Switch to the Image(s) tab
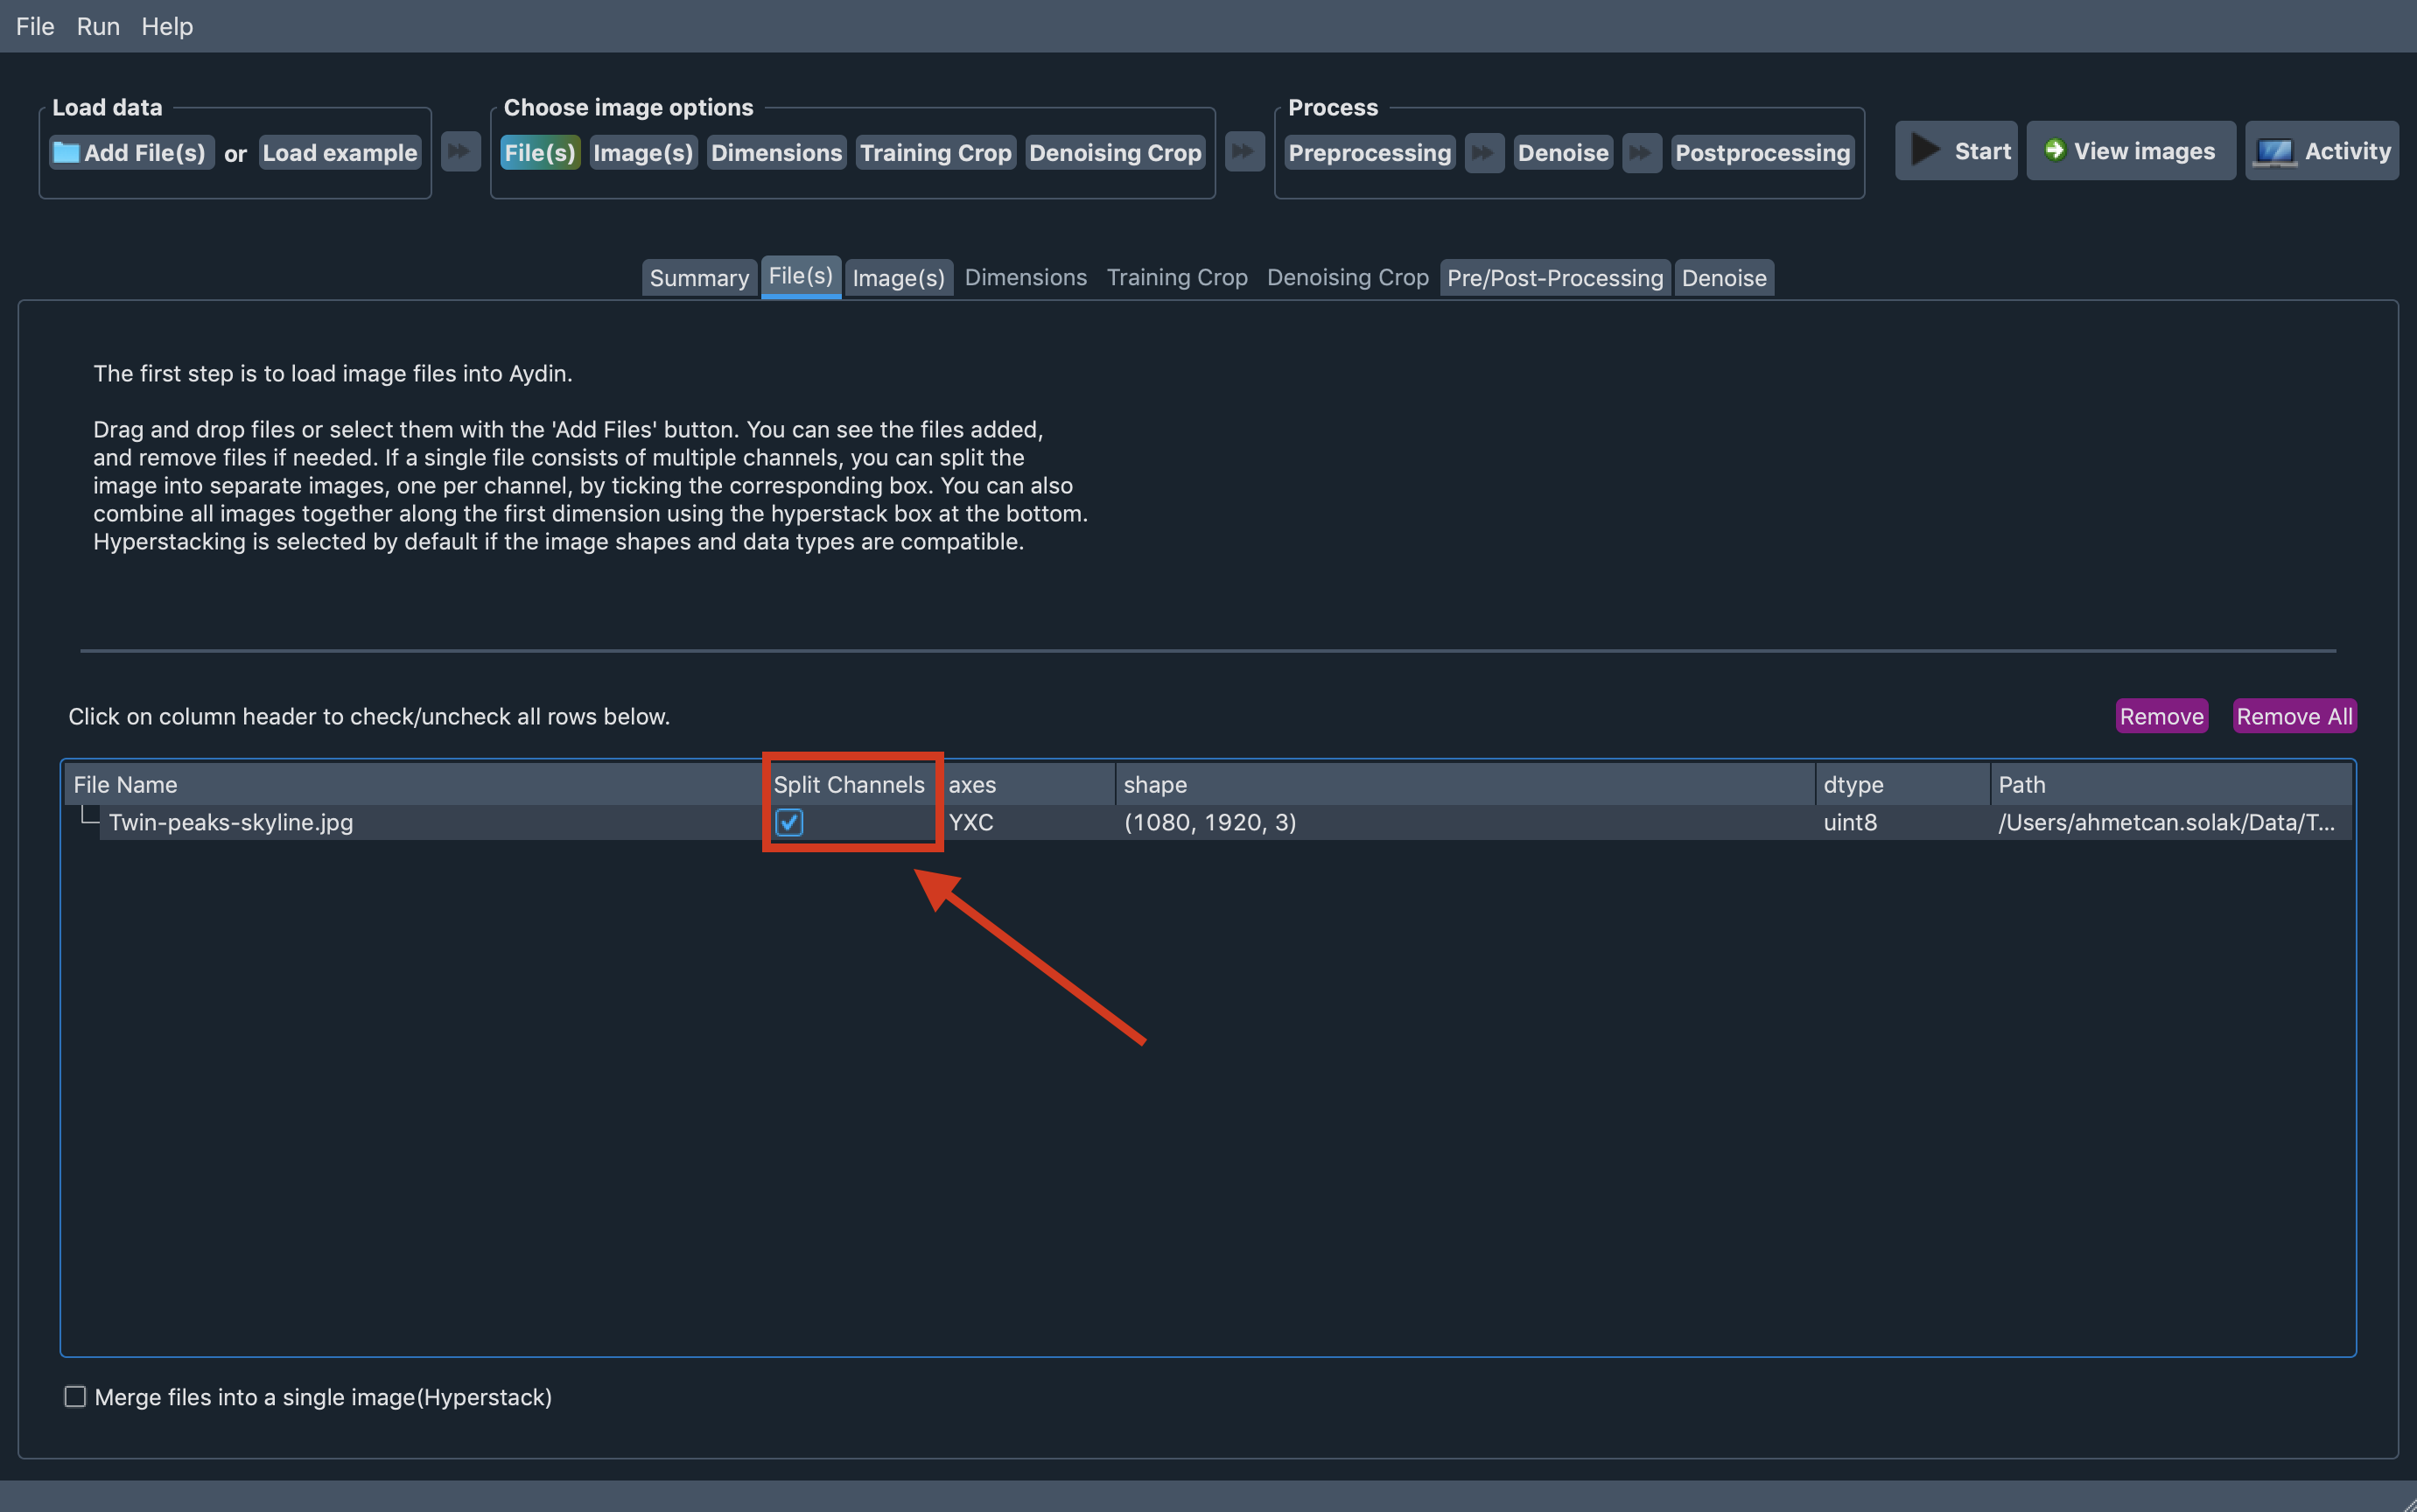The height and width of the screenshot is (1512, 2417). [x=898, y=278]
